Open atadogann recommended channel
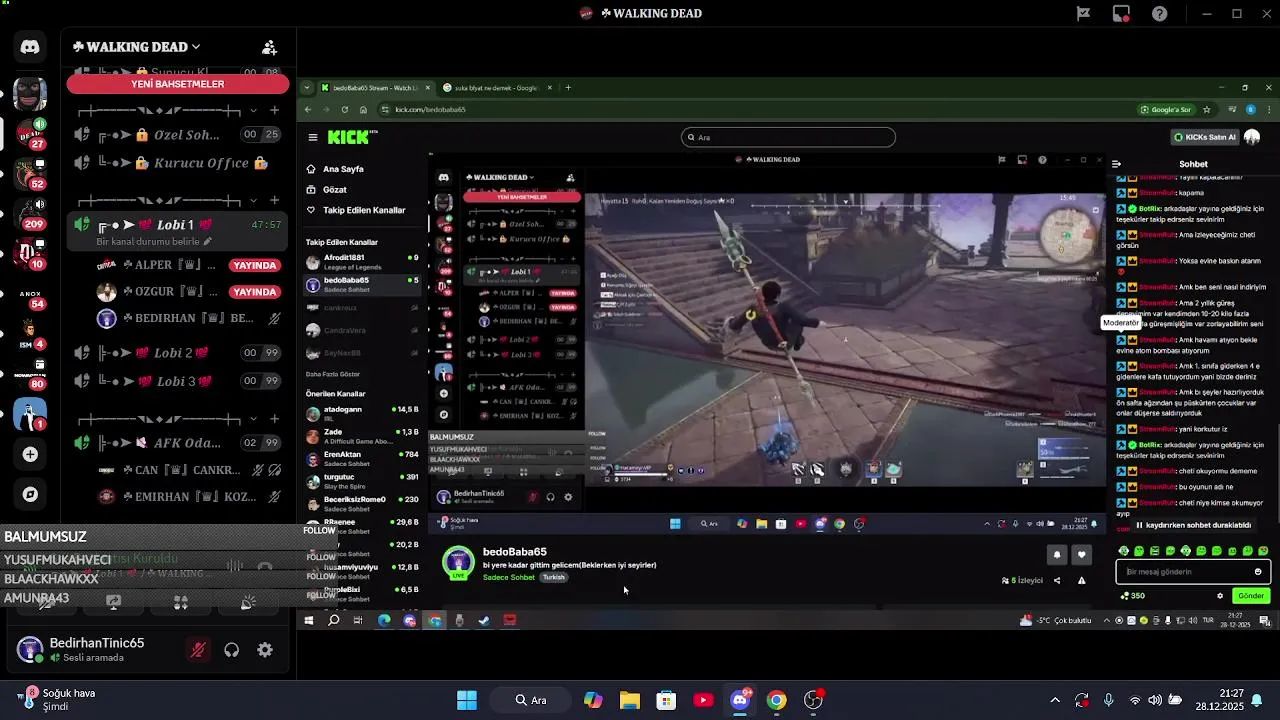1280x720 pixels. coord(363,414)
